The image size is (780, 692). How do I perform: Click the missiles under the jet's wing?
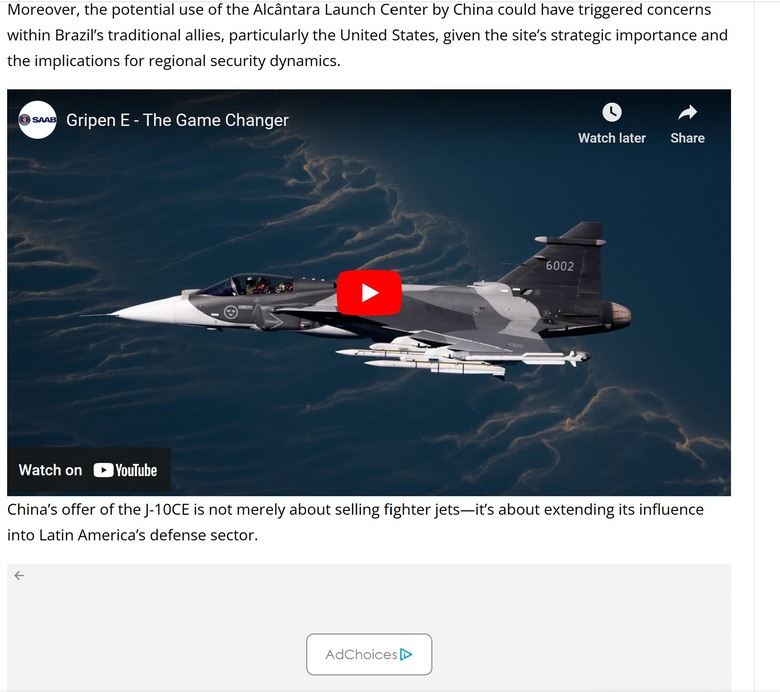[463, 357]
